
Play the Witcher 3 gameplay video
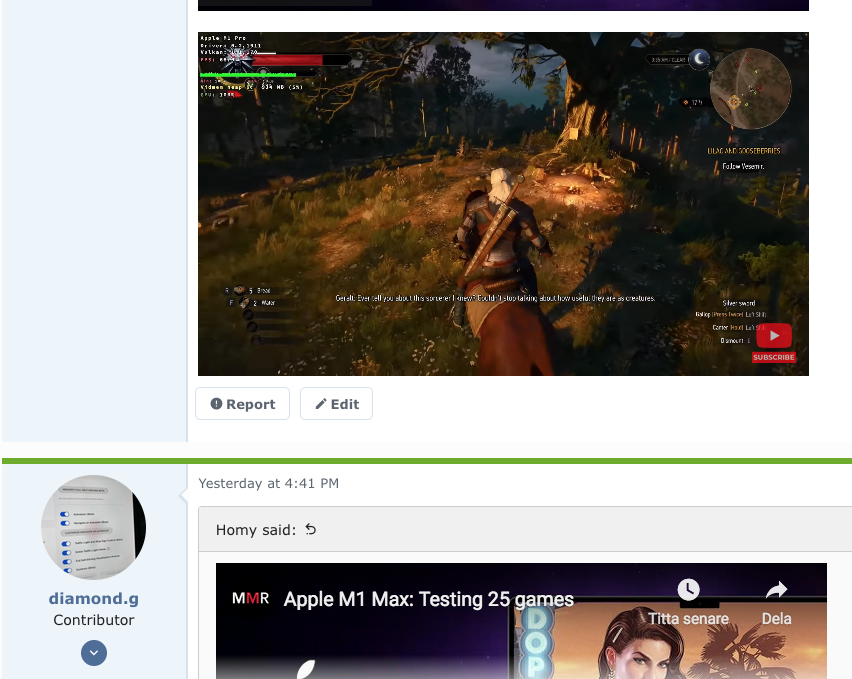coord(503,204)
